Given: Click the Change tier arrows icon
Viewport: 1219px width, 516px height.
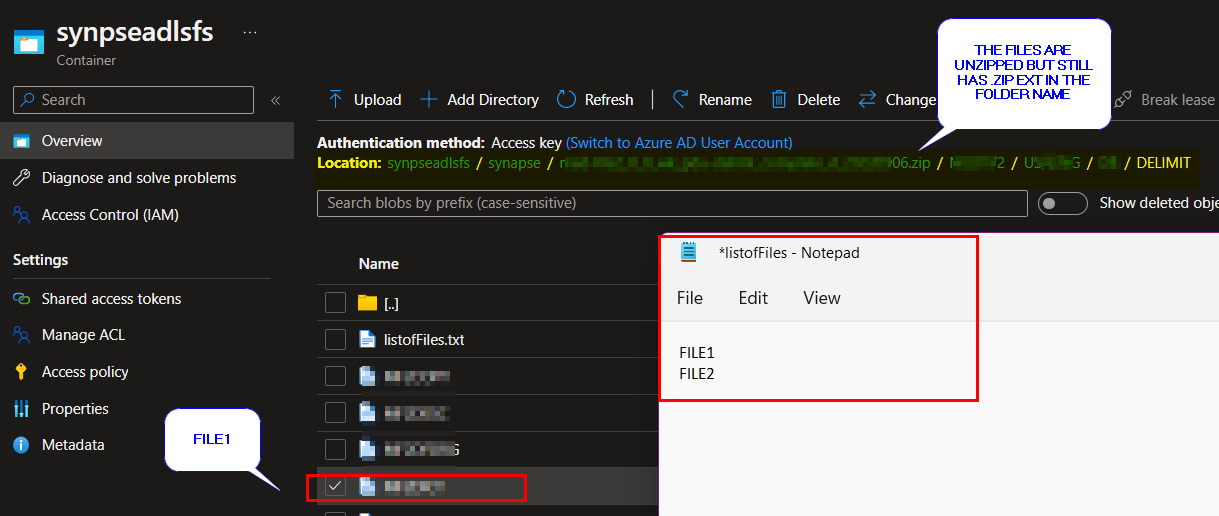Looking at the screenshot, I should [x=867, y=99].
